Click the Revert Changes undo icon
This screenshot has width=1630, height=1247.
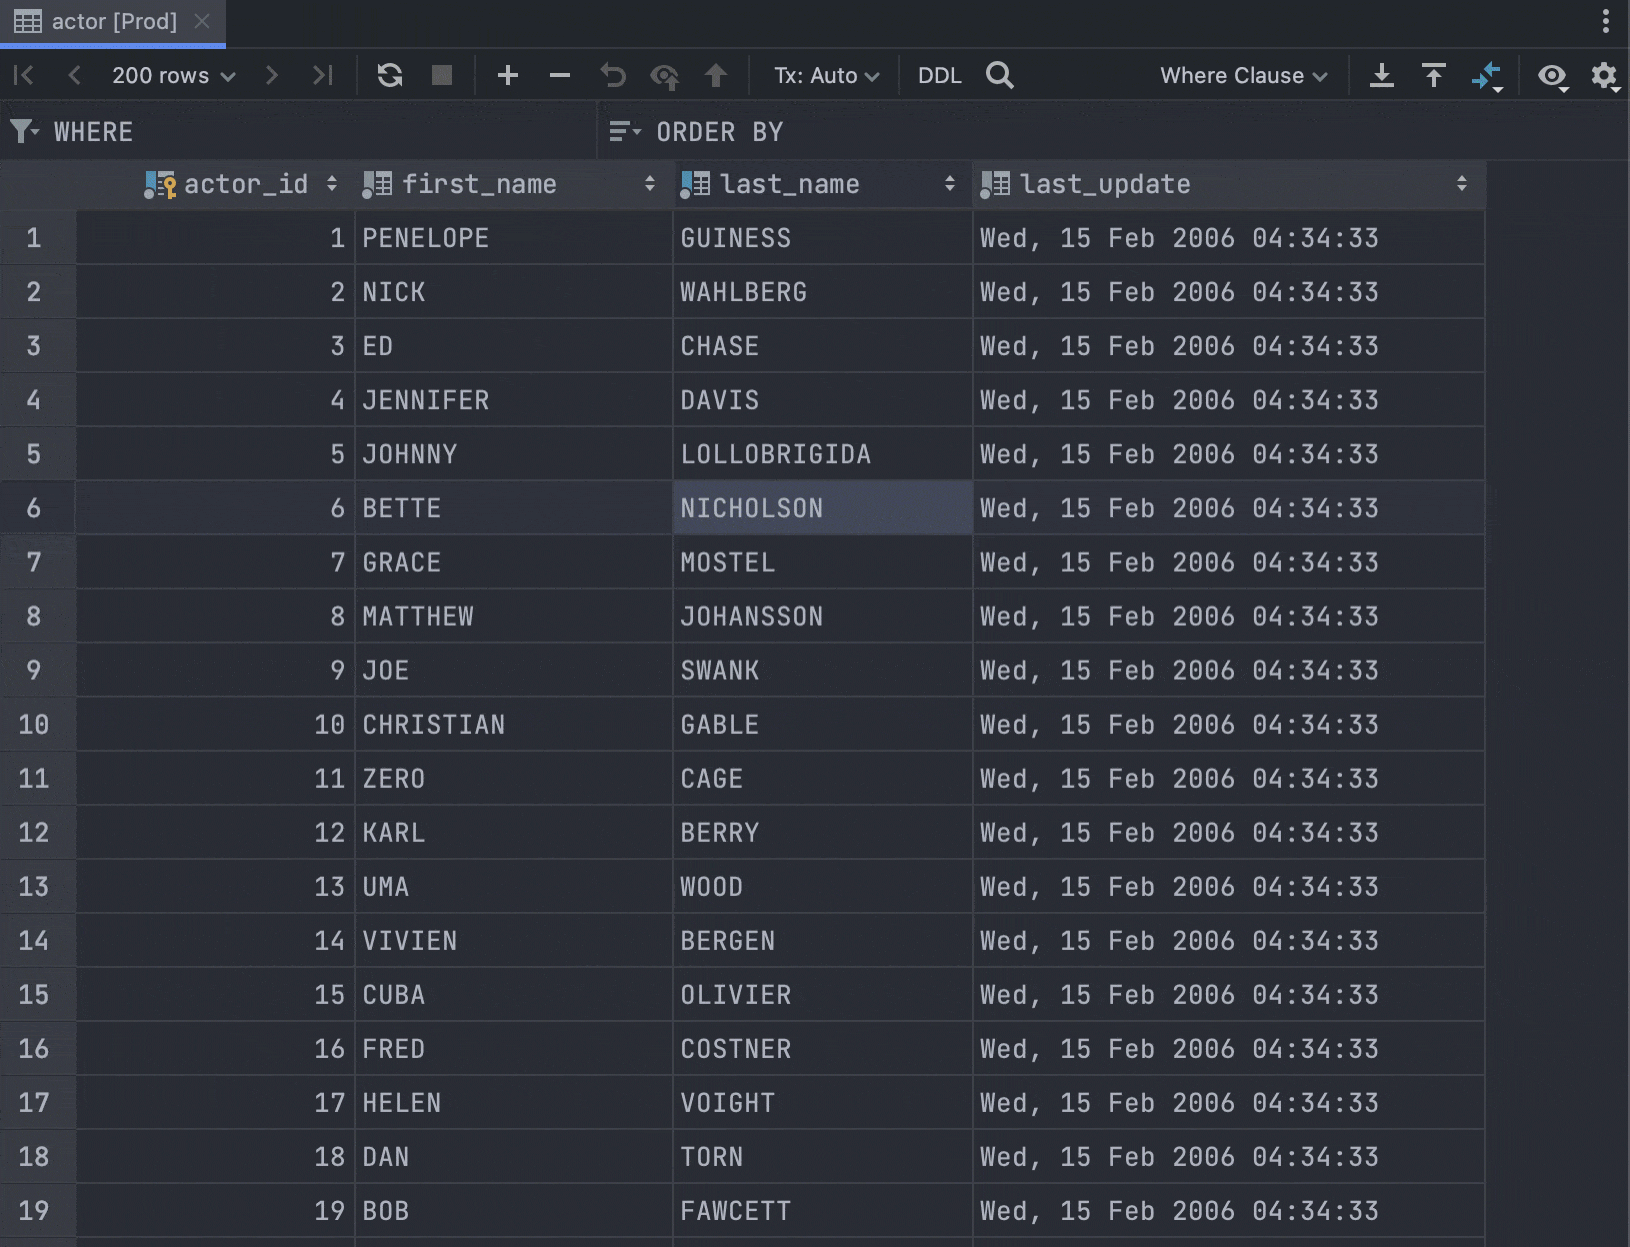pyautogui.click(x=612, y=76)
